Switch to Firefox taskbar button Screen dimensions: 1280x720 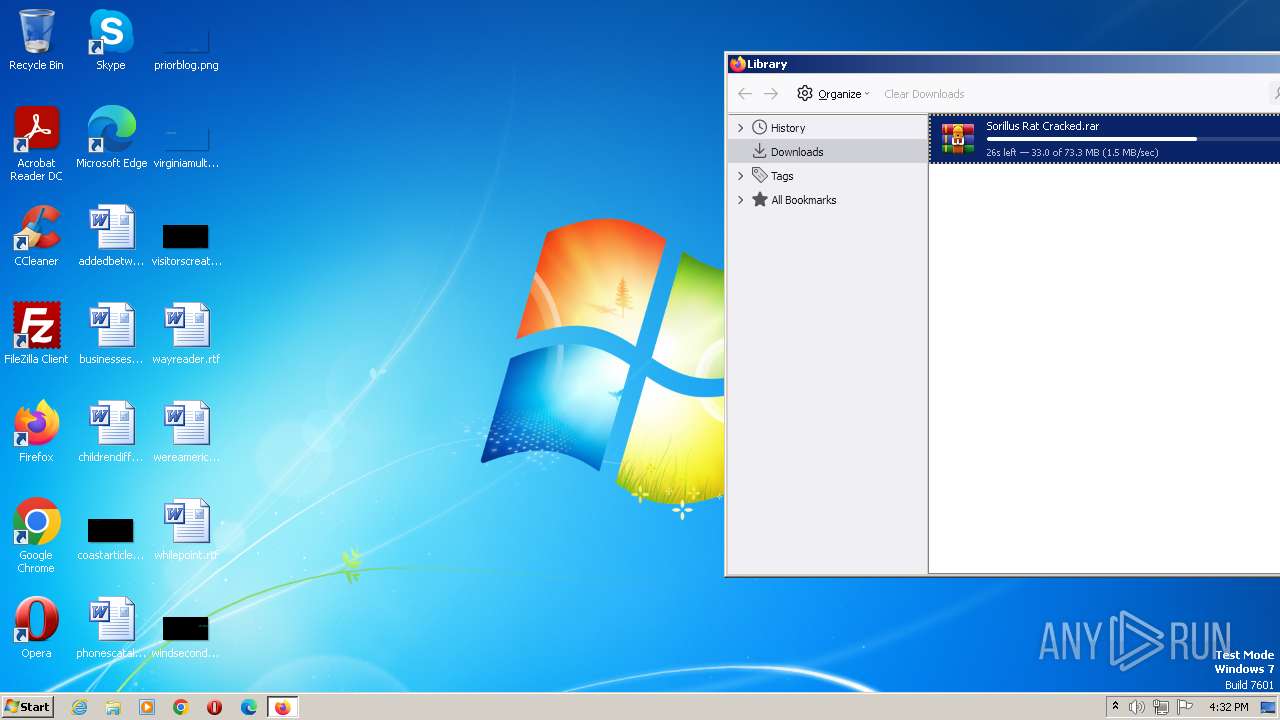283,707
